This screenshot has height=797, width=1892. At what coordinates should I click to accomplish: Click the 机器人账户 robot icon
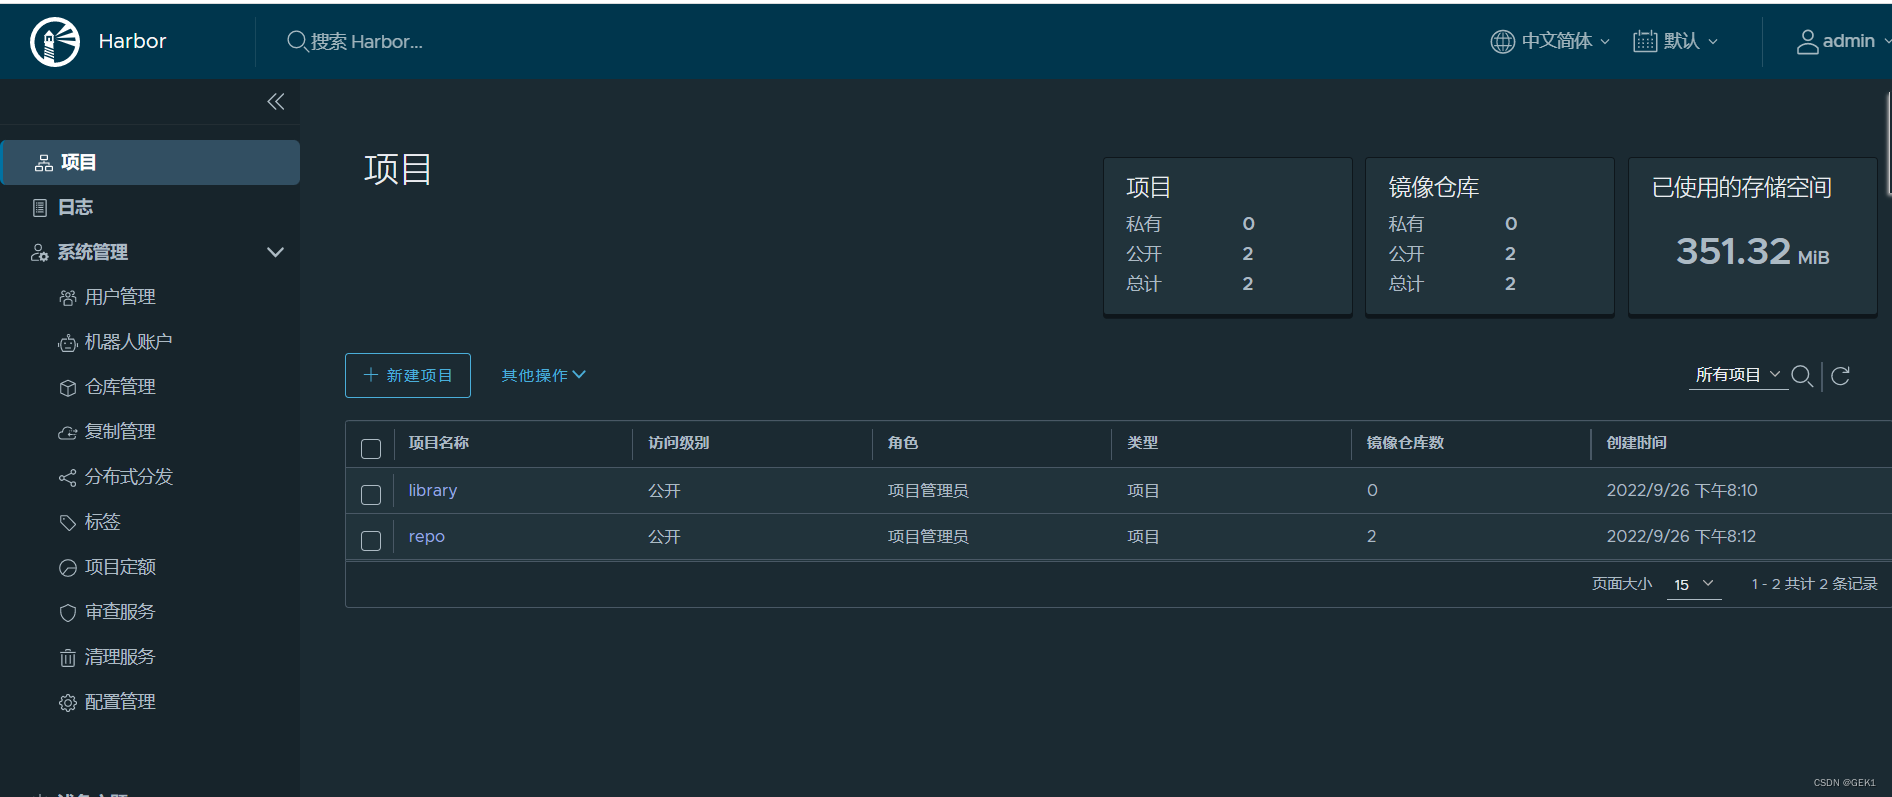tap(68, 343)
